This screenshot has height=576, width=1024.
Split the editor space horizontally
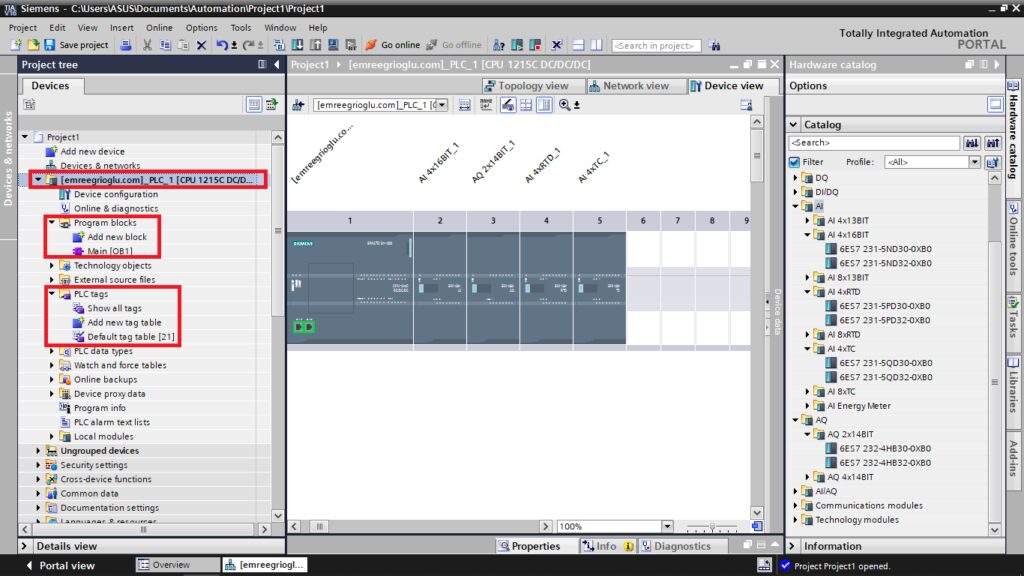click(578, 45)
